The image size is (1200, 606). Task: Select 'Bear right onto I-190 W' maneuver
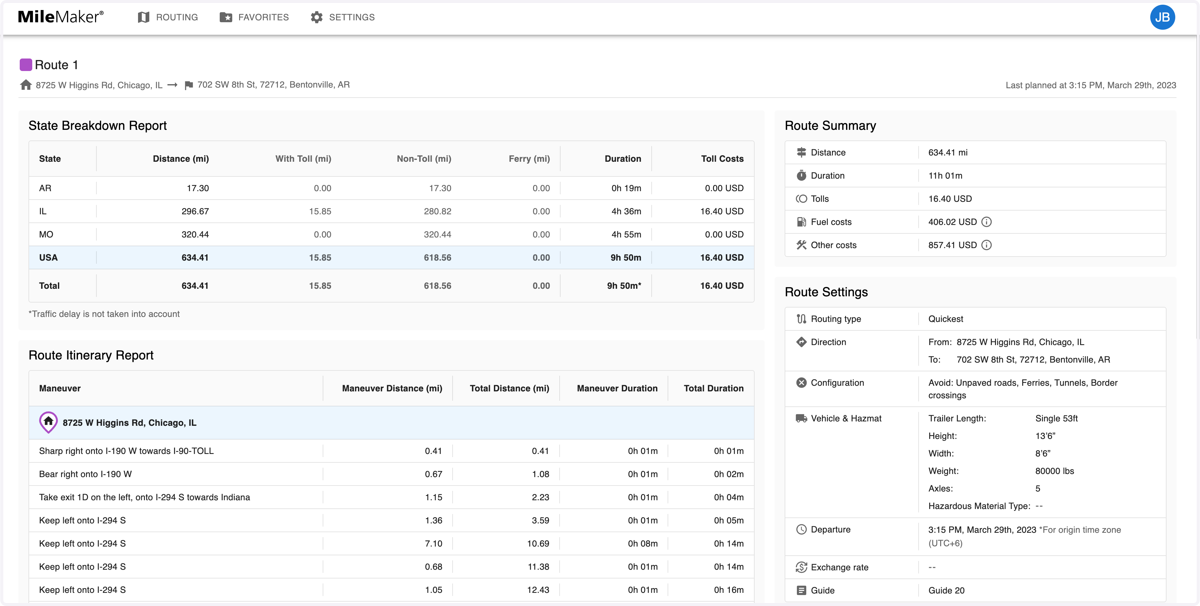(391, 474)
